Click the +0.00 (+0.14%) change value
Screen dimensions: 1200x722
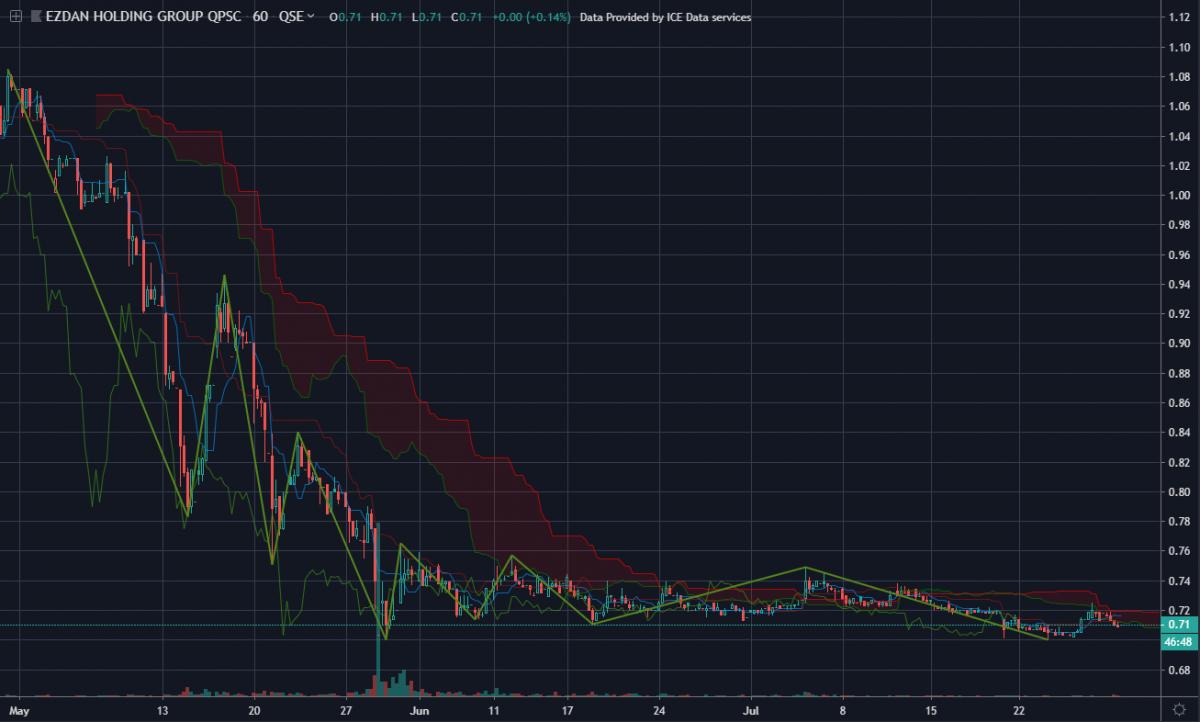(531, 17)
